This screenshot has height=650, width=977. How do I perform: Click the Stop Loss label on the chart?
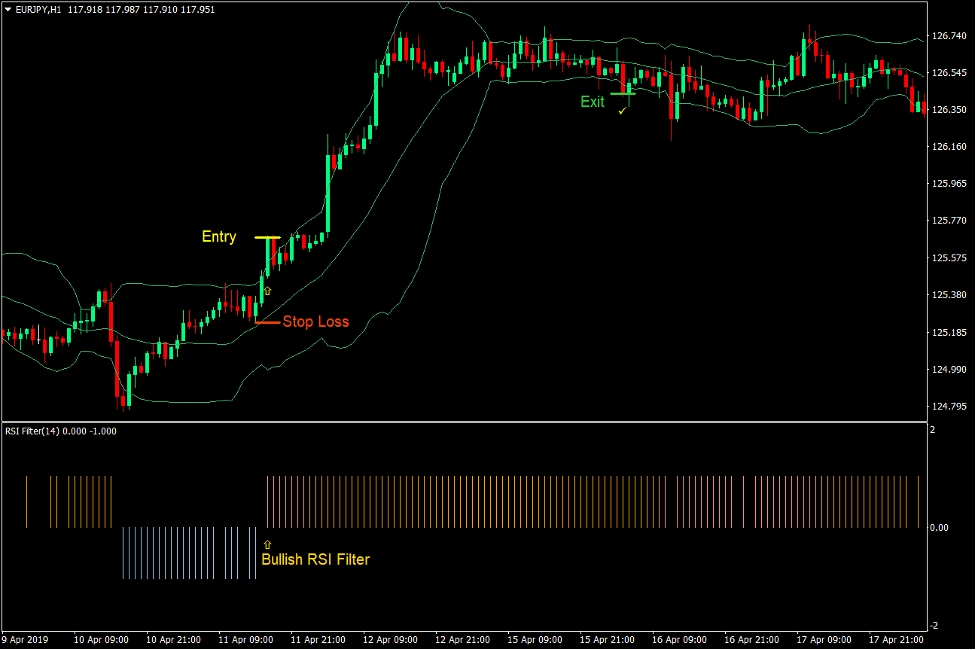(x=316, y=321)
